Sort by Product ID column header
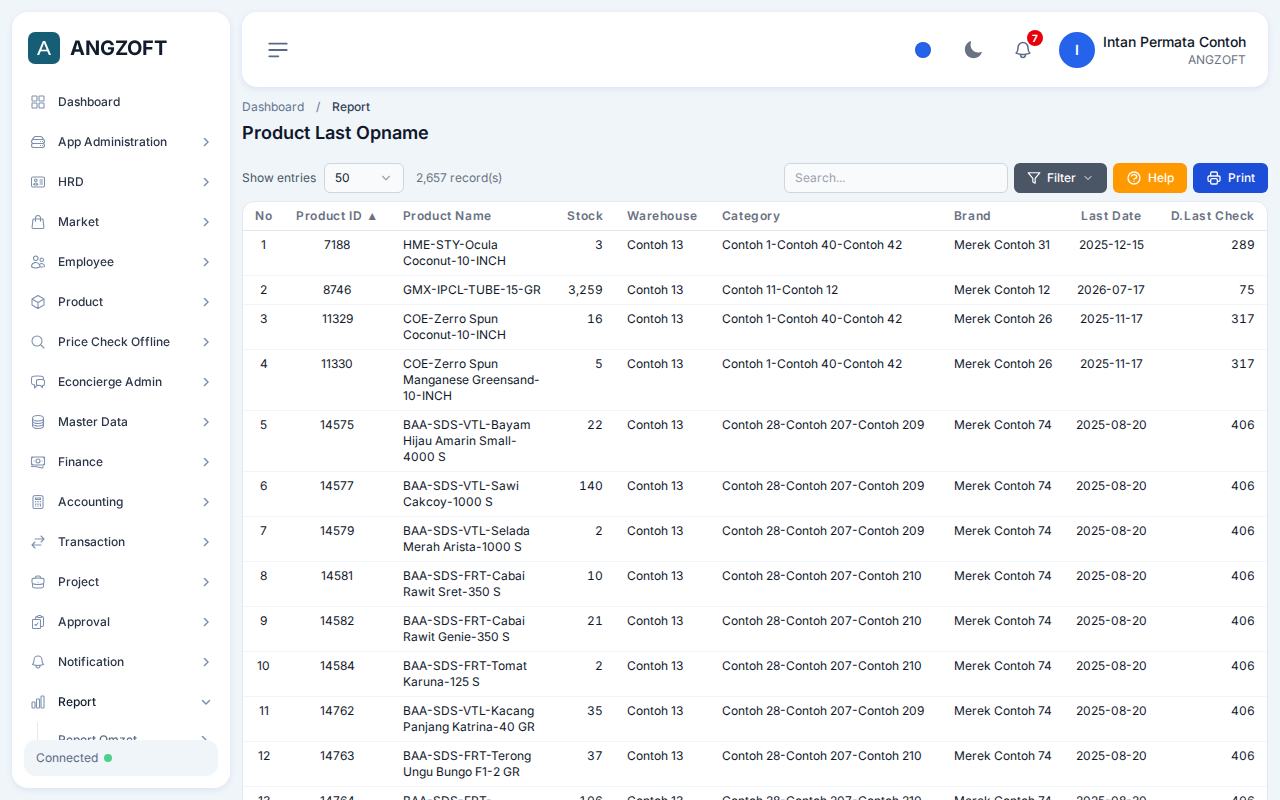 (337, 216)
